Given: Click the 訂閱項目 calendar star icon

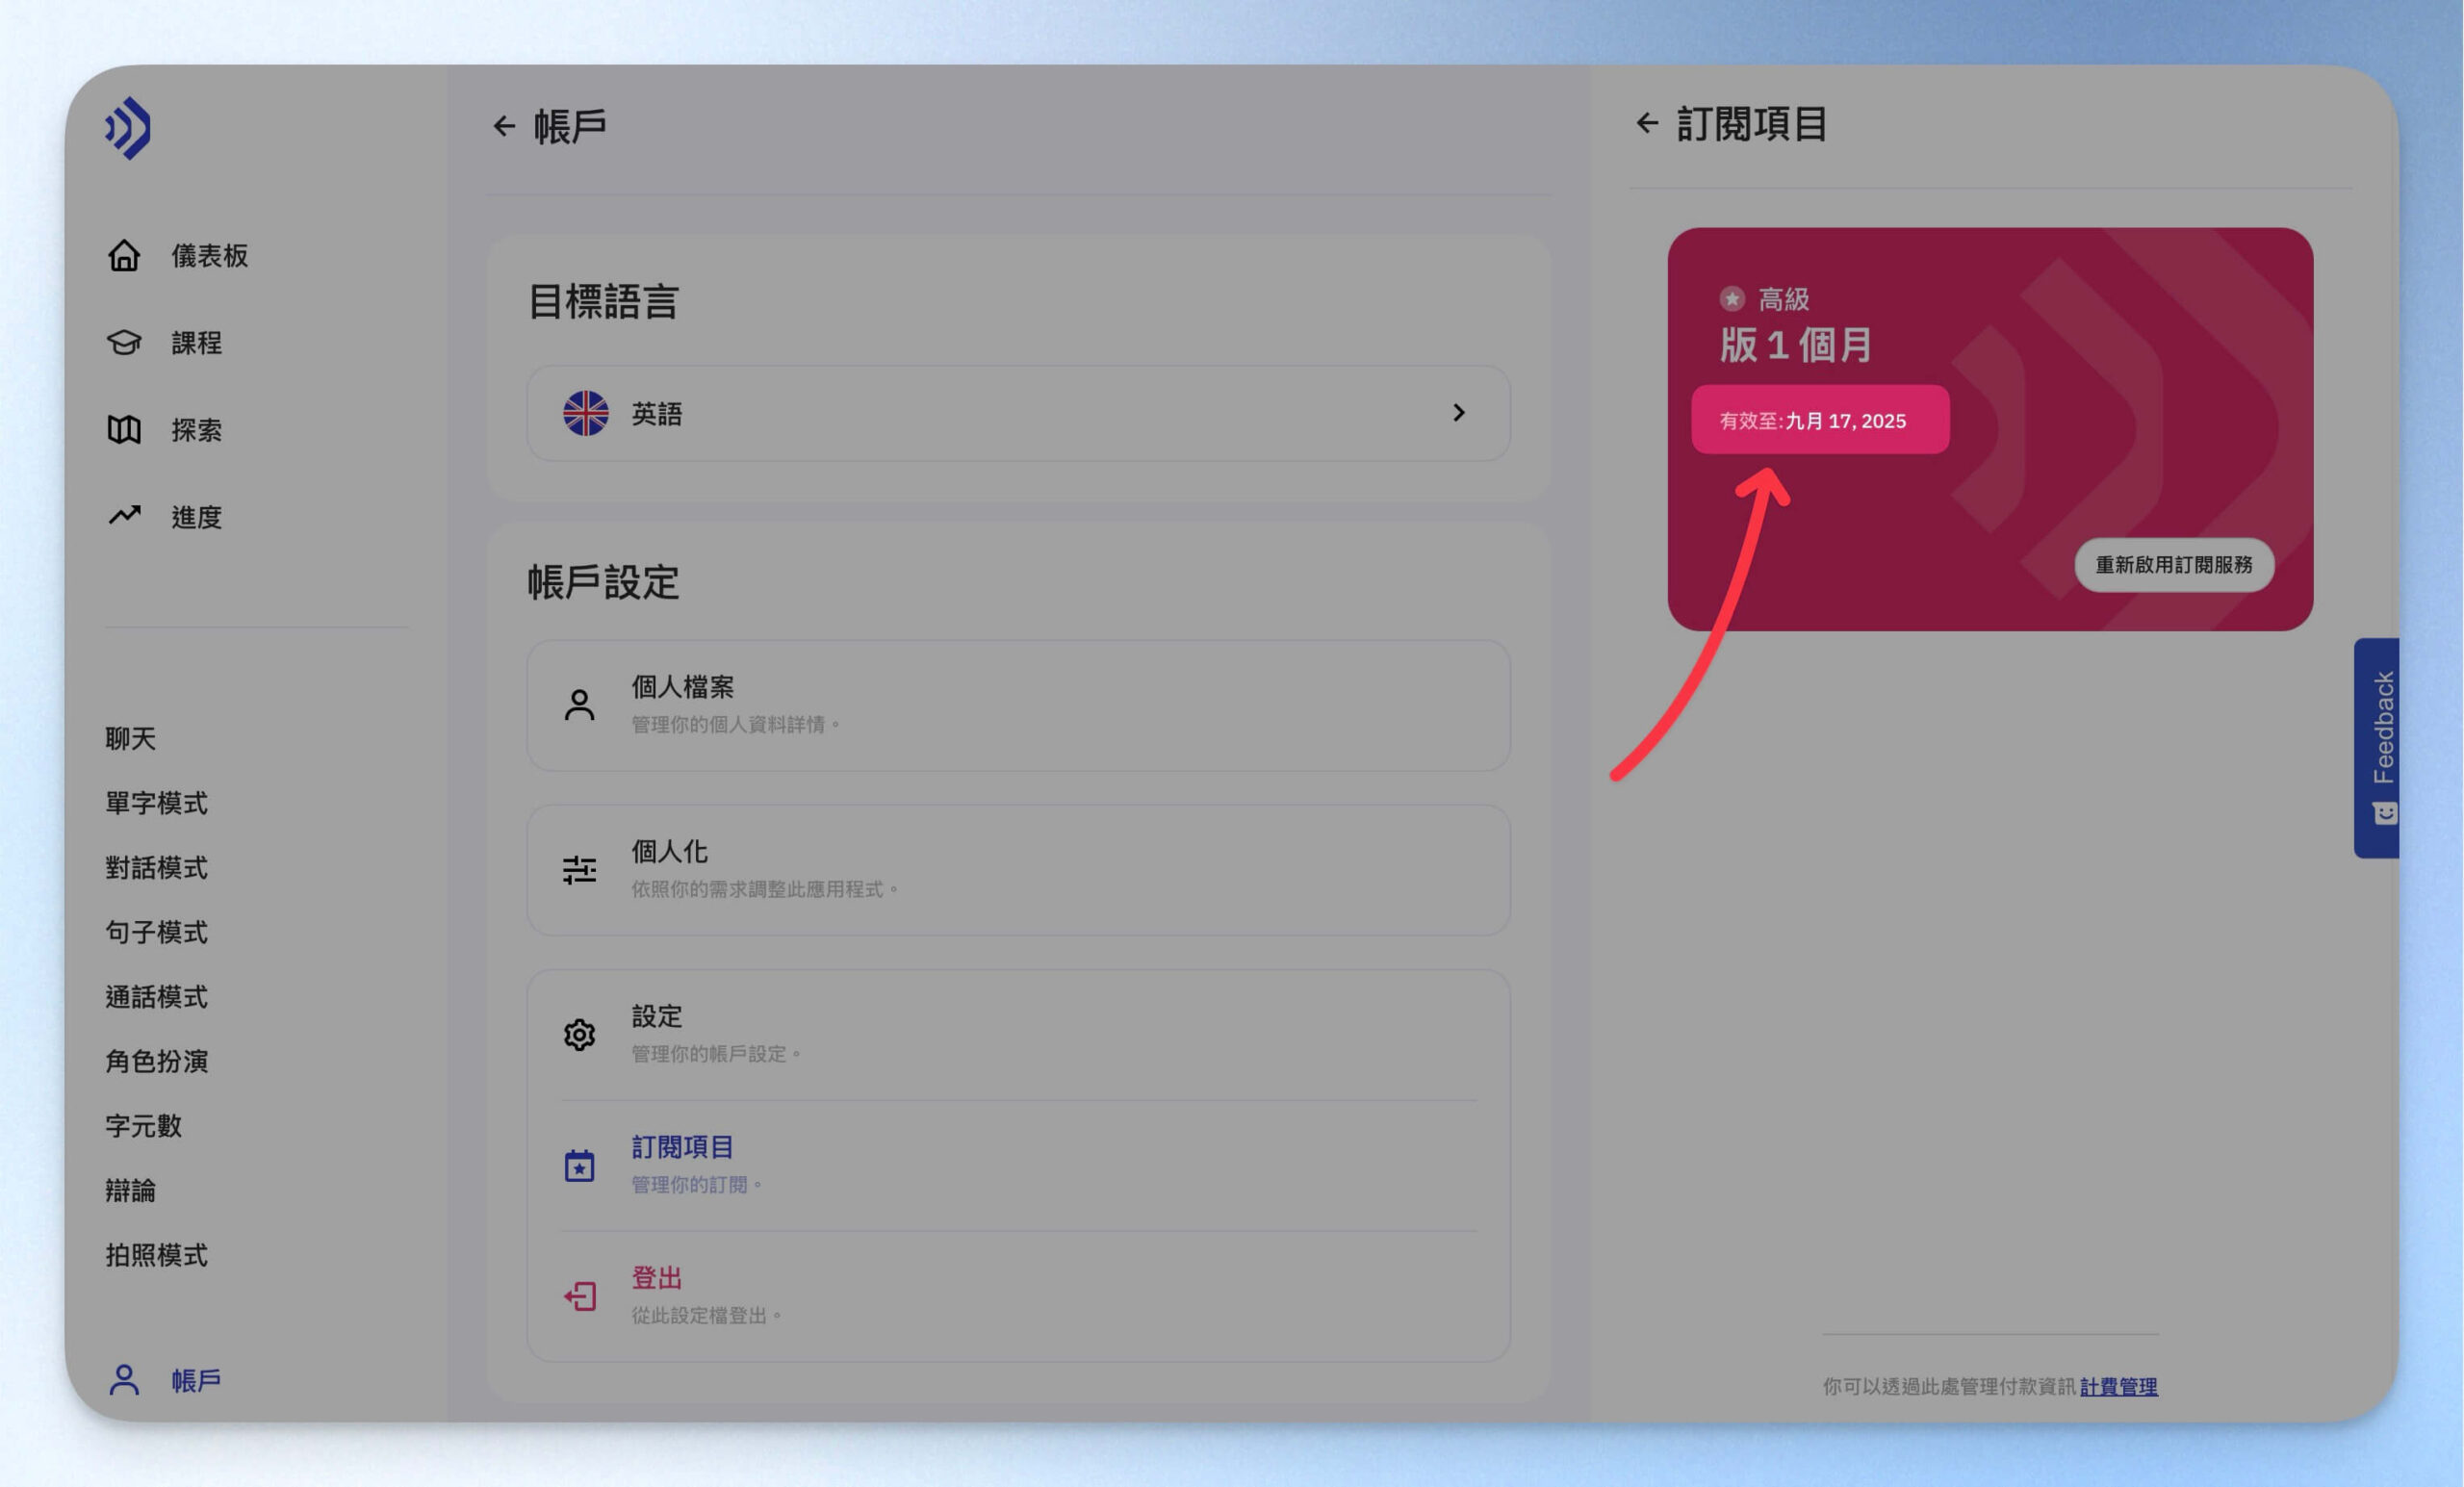Looking at the screenshot, I should click(x=579, y=1165).
